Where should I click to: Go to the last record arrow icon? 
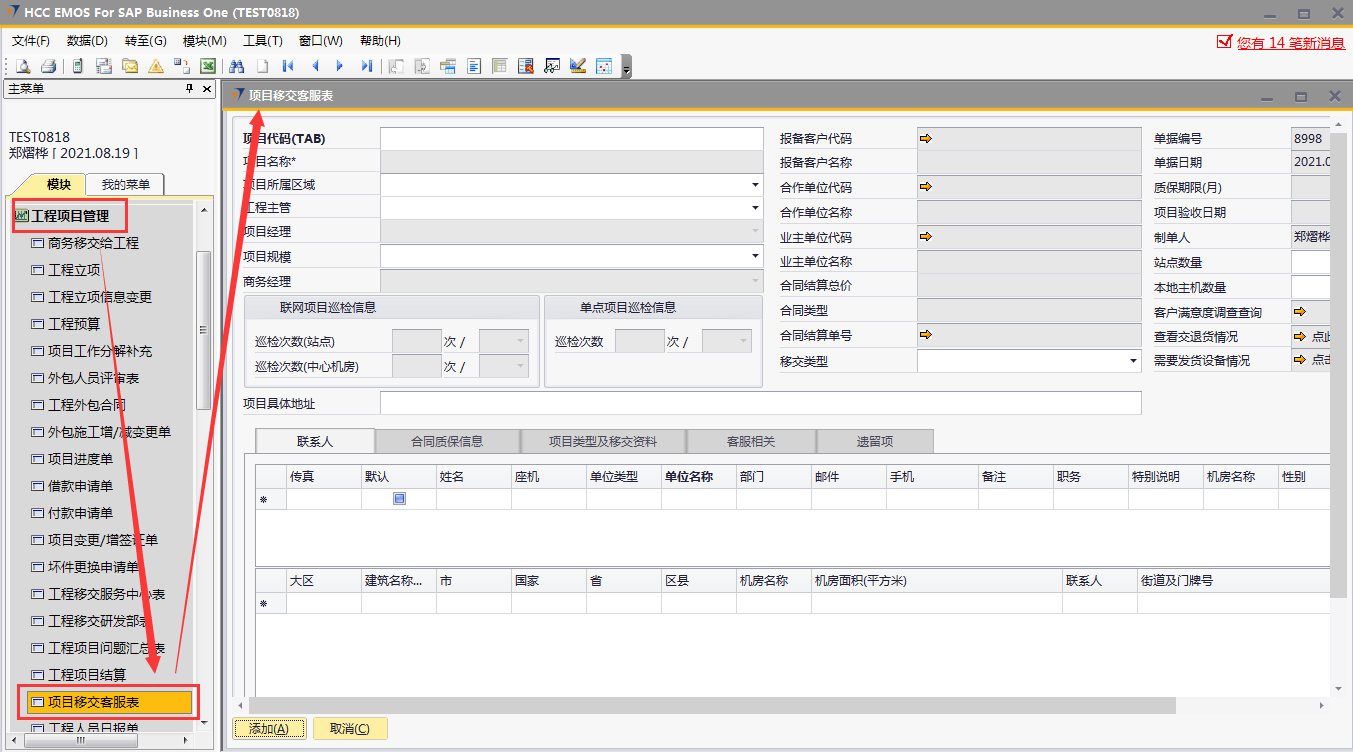366,66
